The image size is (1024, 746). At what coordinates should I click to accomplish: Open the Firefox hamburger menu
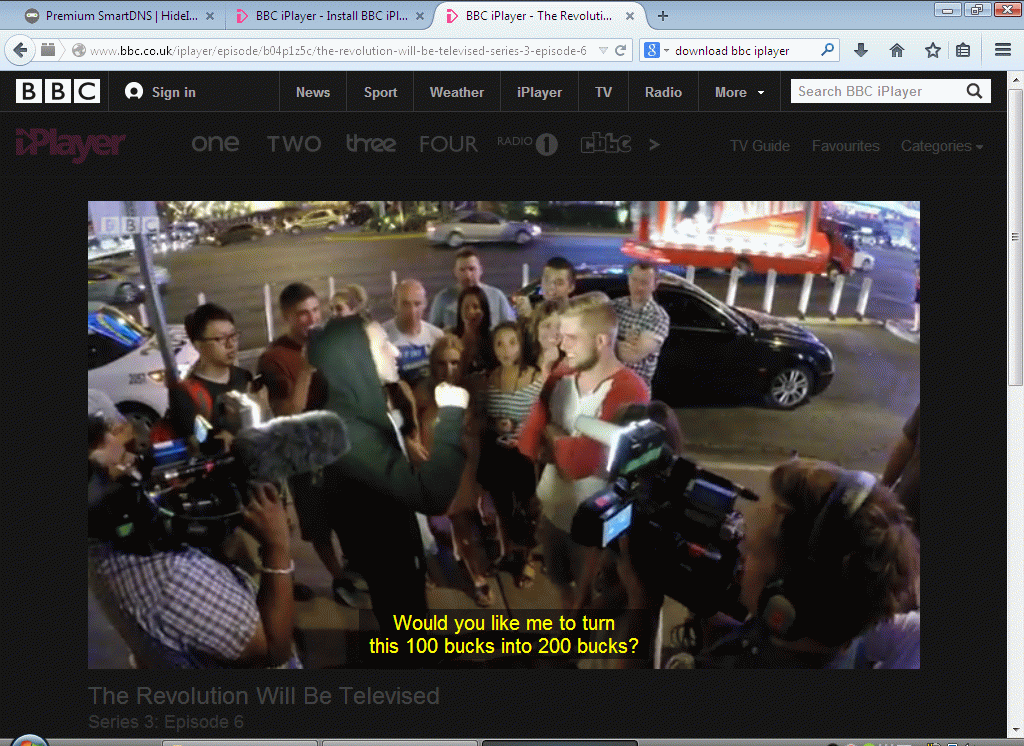pos(1002,50)
